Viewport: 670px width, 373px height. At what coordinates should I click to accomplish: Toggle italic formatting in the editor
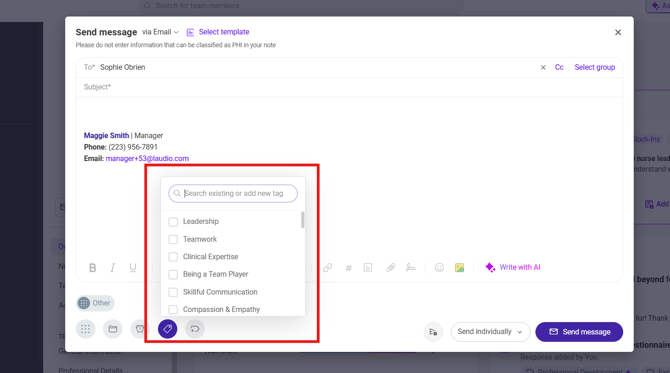(x=112, y=268)
